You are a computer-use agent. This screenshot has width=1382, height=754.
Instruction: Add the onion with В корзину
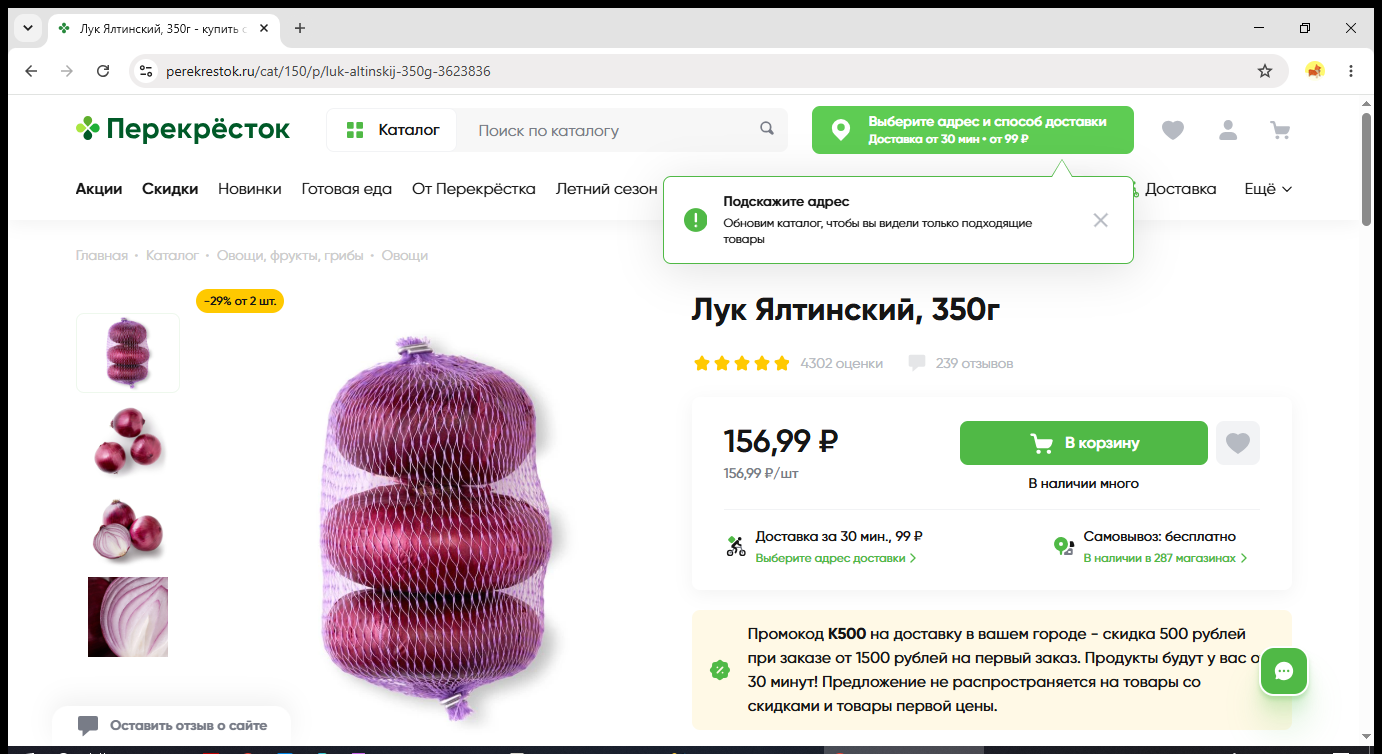[1084, 443]
